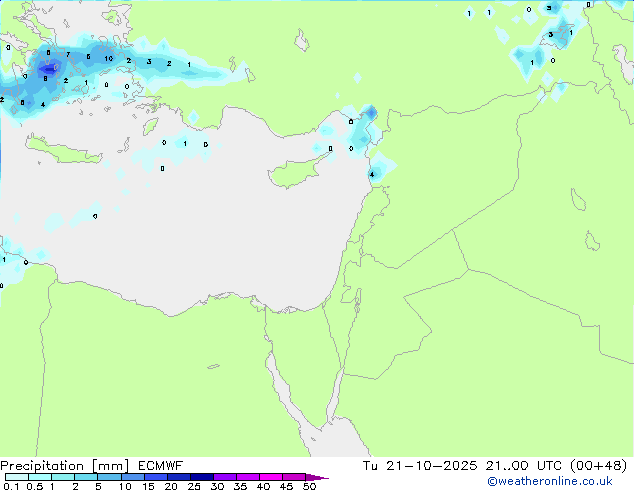Click the legend arrow tip above 50

pyautogui.click(x=317, y=477)
